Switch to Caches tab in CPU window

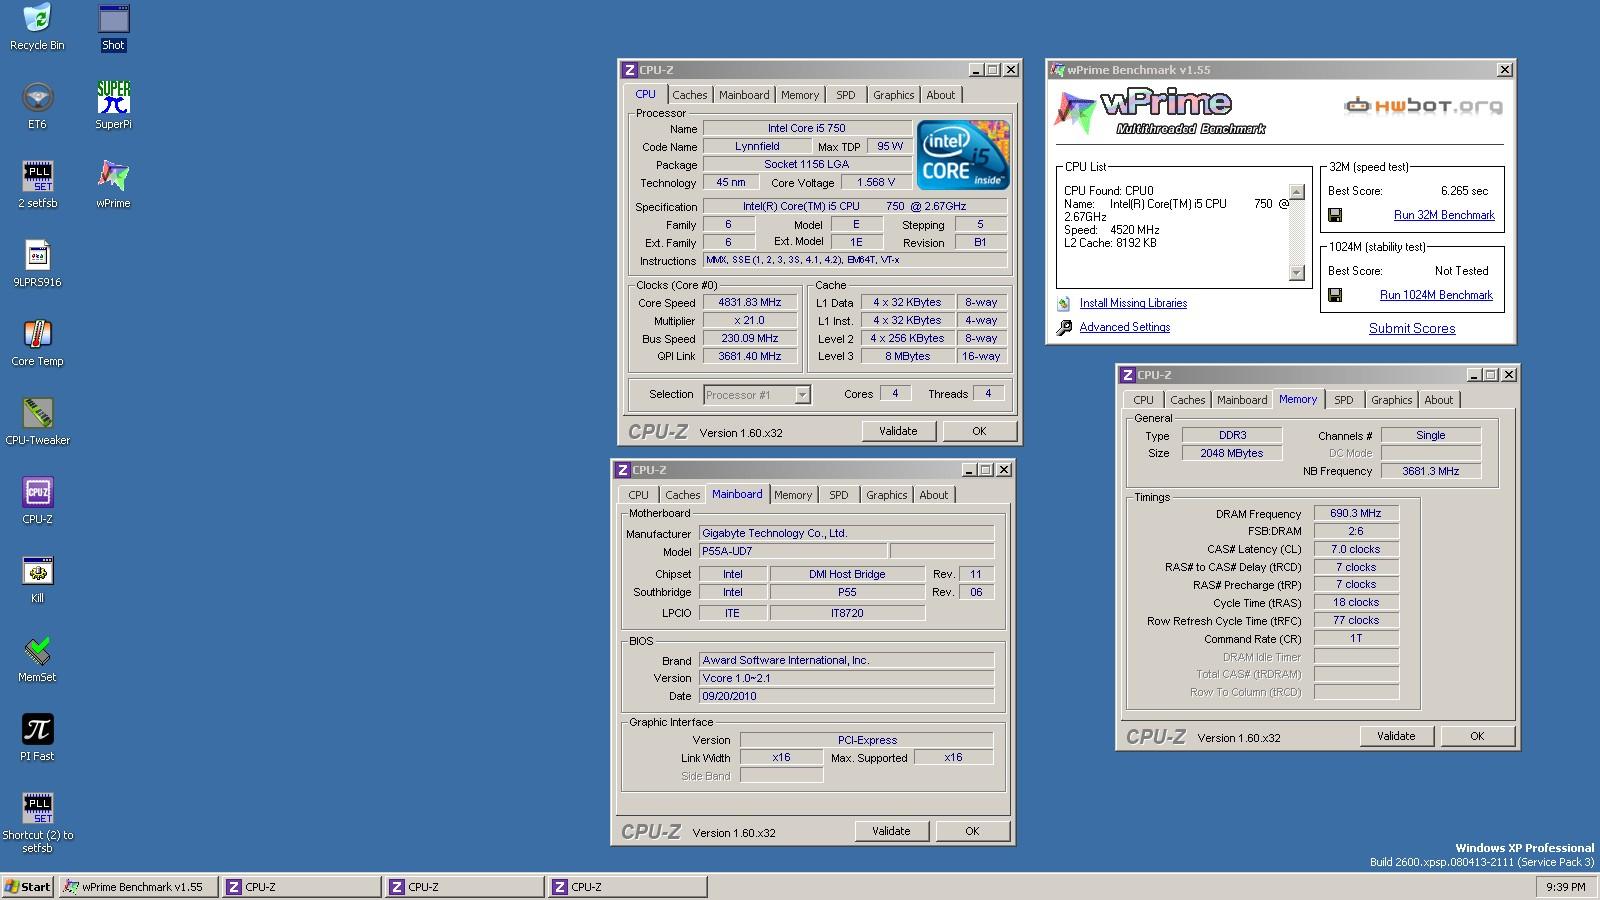tap(689, 95)
